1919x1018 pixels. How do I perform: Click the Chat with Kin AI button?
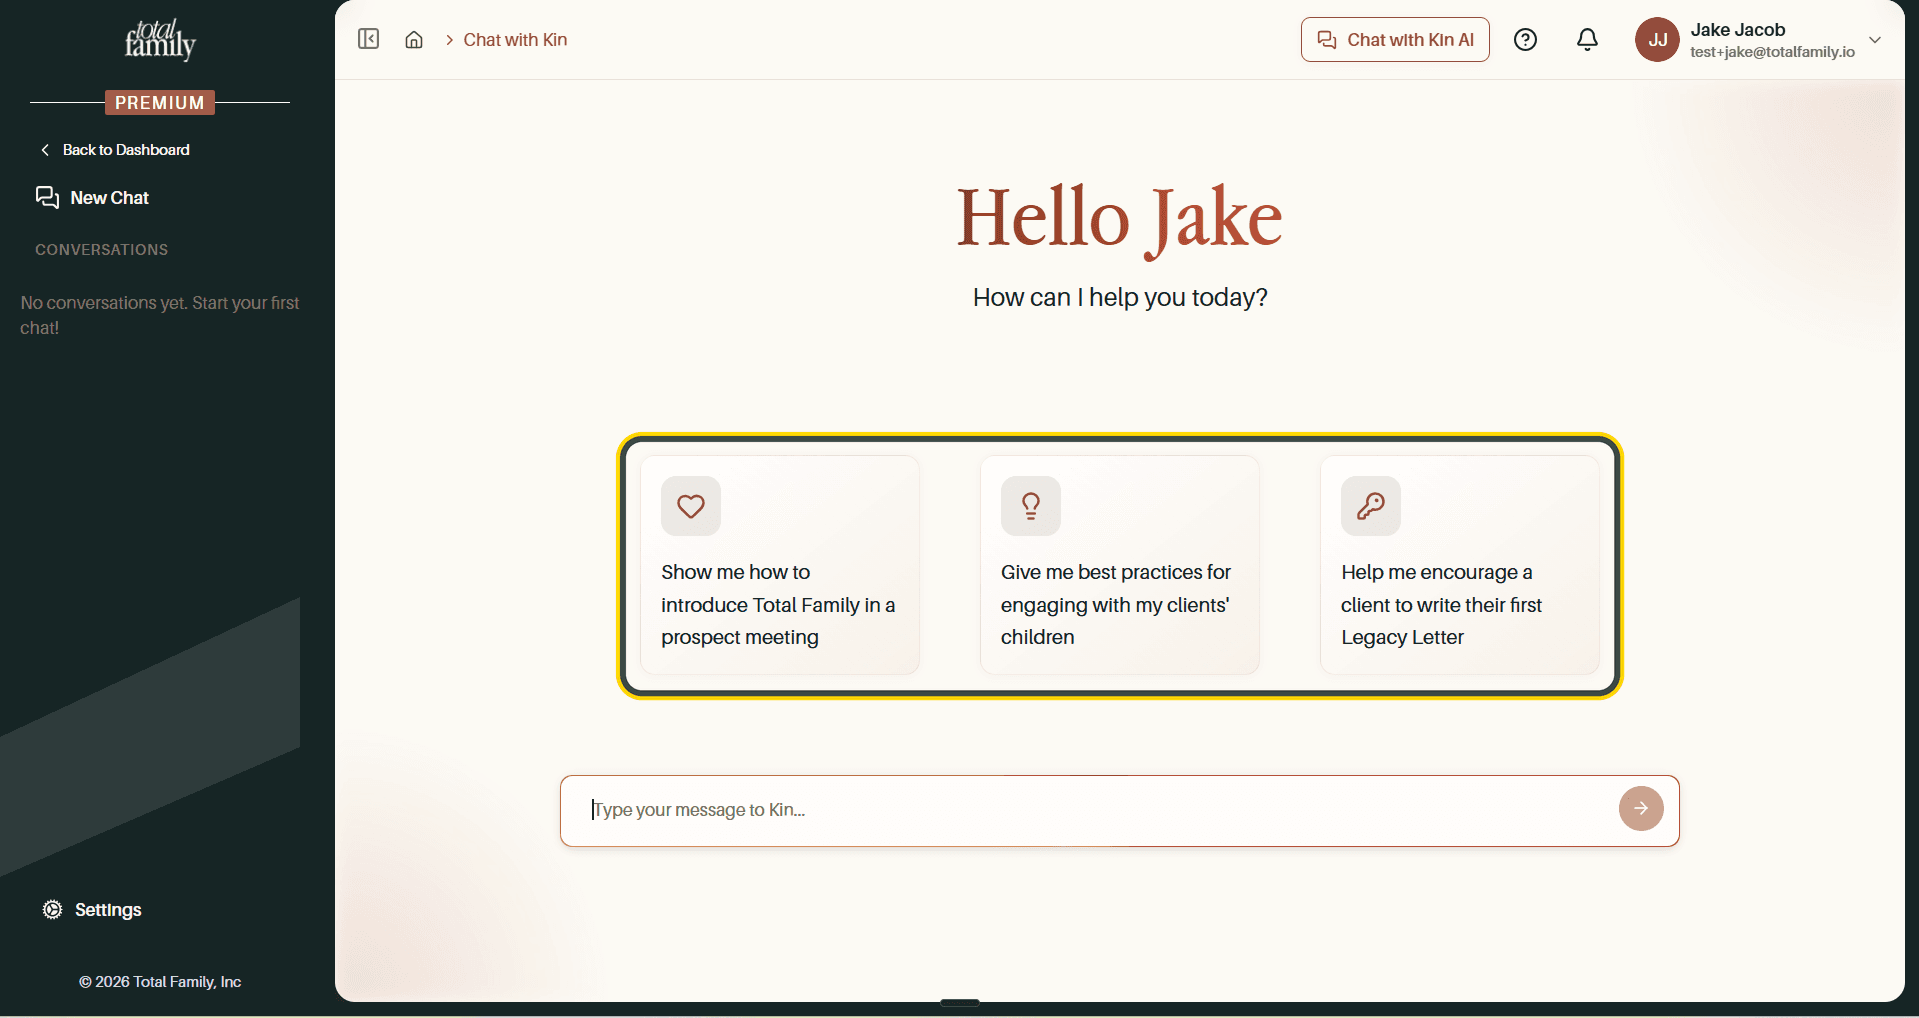(1395, 40)
